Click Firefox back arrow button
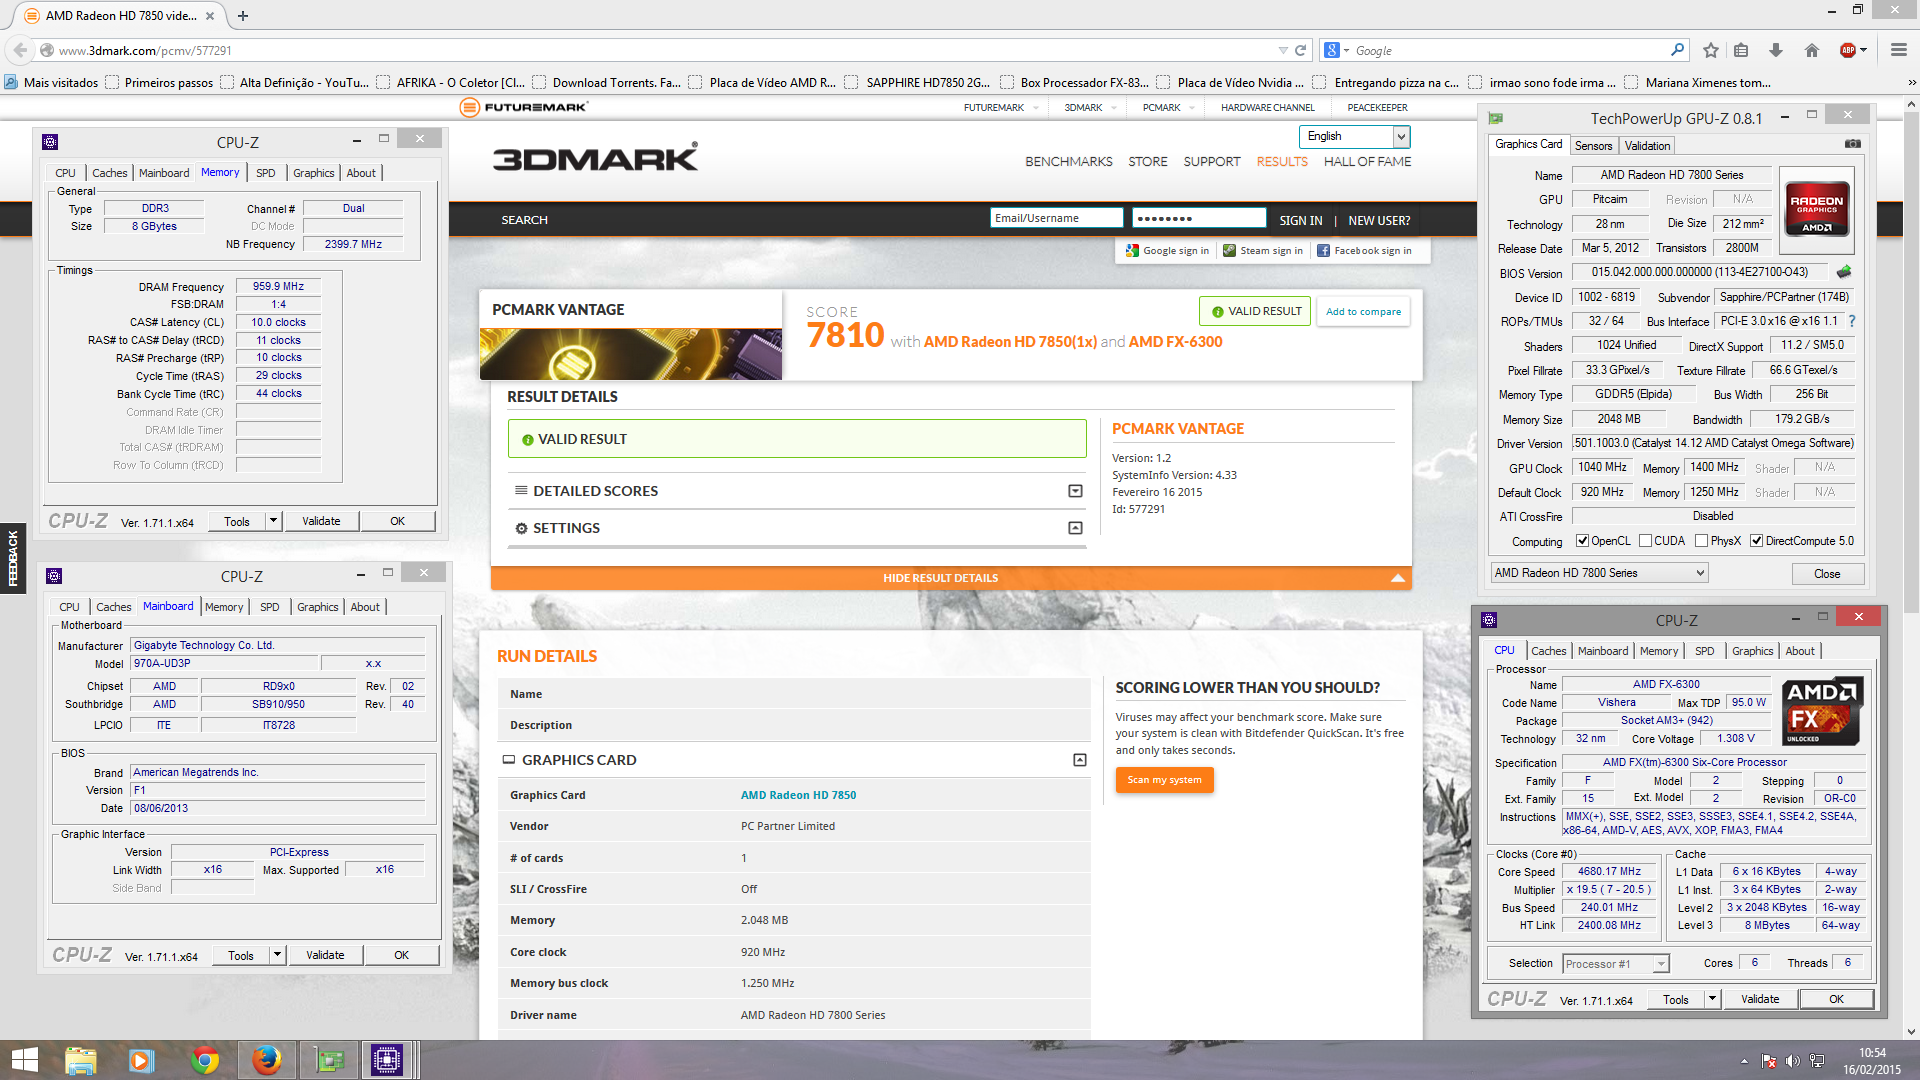This screenshot has height=1080, width=1920. click(x=20, y=50)
